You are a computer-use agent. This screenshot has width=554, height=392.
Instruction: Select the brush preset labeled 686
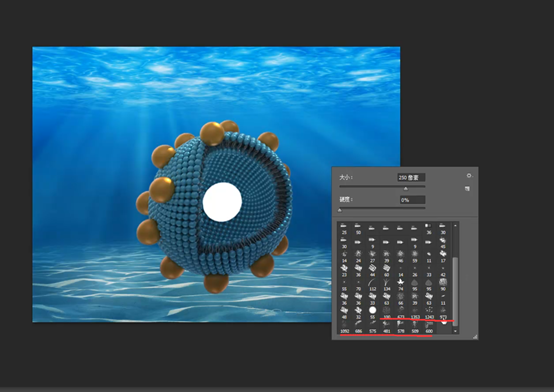358,327
